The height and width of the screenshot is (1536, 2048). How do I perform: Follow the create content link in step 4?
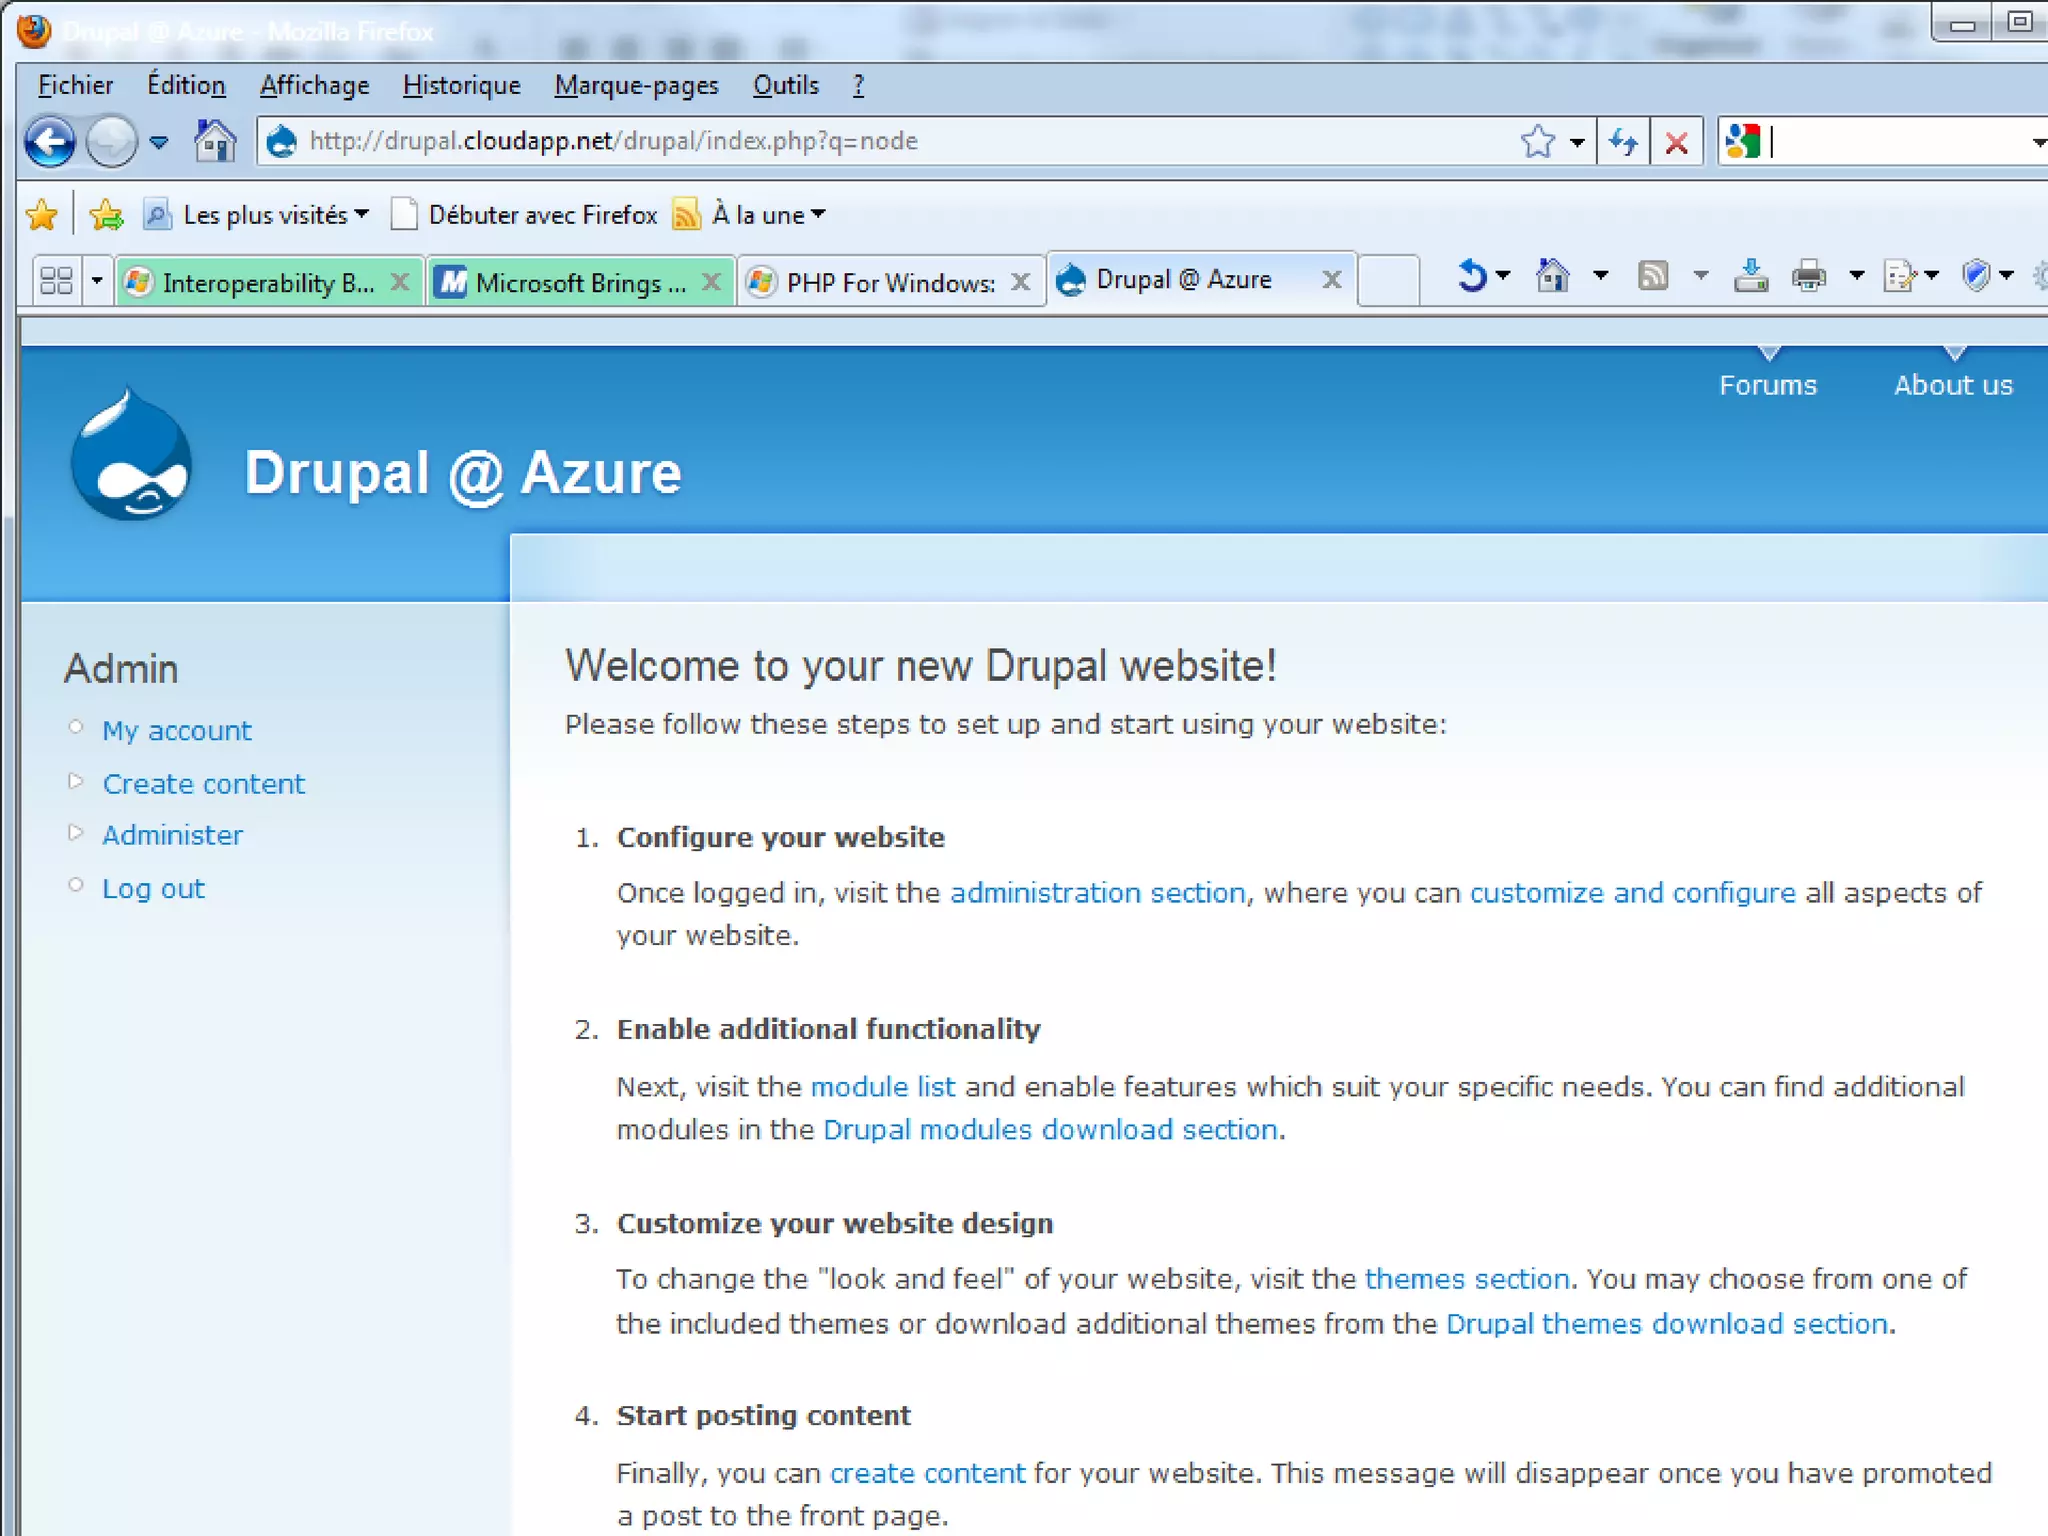(x=927, y=1472)
